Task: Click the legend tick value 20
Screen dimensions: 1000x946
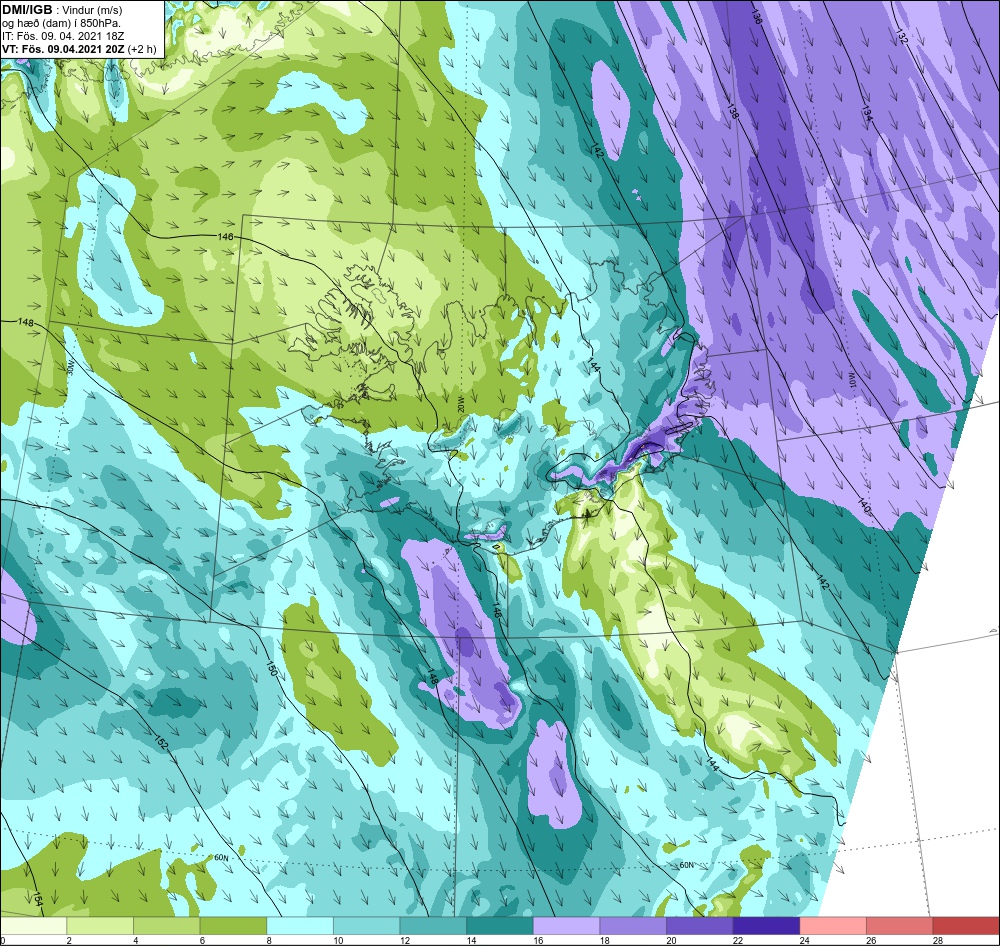Action: 672,940
